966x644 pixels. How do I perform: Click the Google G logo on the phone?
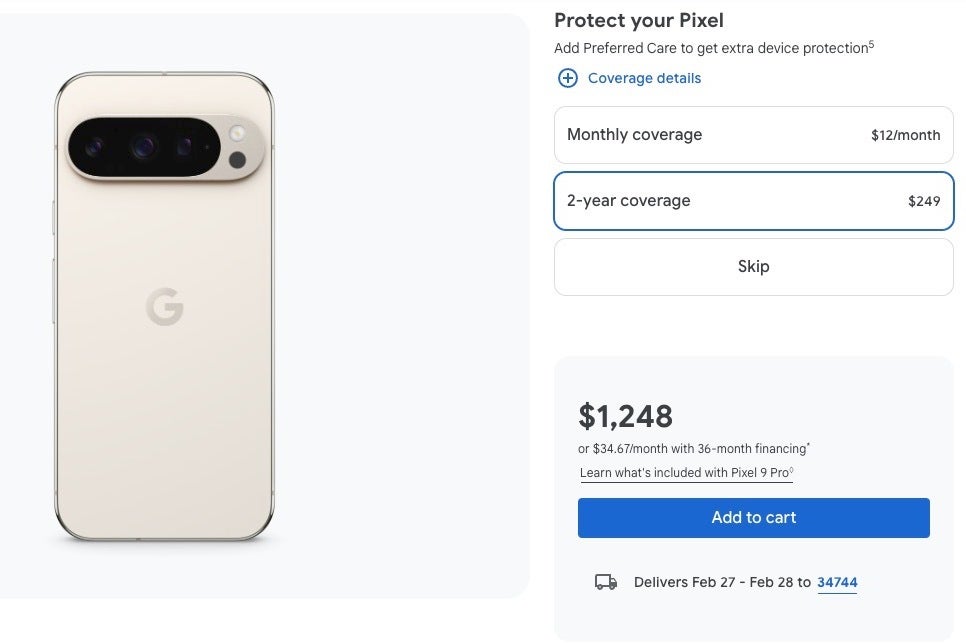point(165,307)
